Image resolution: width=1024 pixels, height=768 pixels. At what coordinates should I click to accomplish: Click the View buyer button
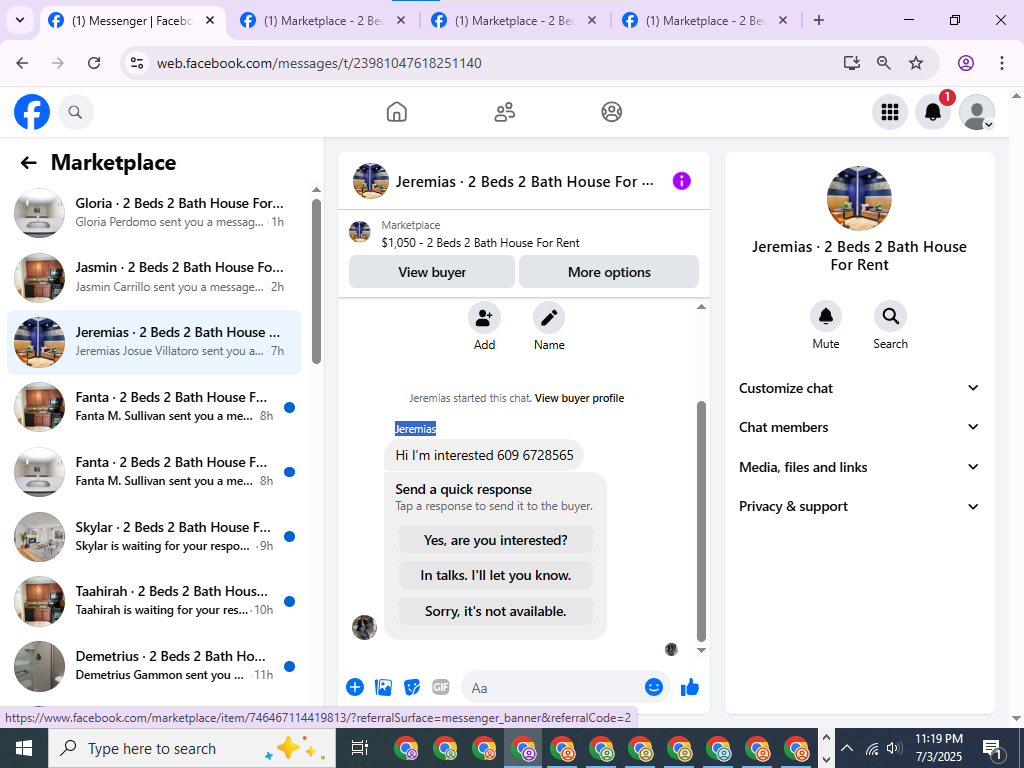pyautogui.click(x=432, y=272)
